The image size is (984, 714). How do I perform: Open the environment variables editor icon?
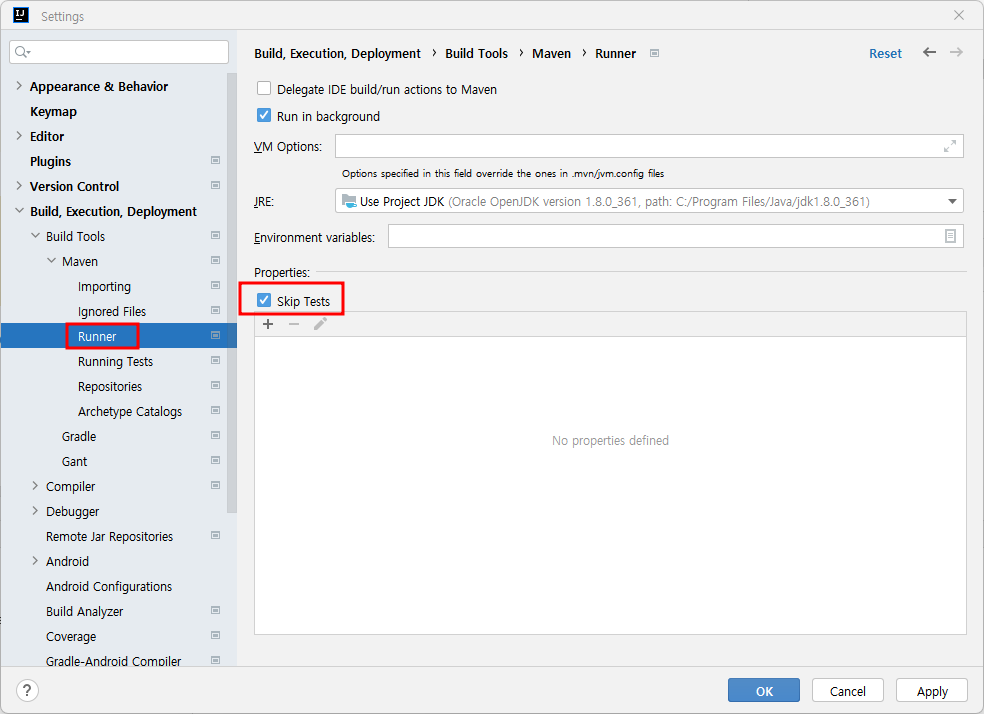(x=950, y=236)
